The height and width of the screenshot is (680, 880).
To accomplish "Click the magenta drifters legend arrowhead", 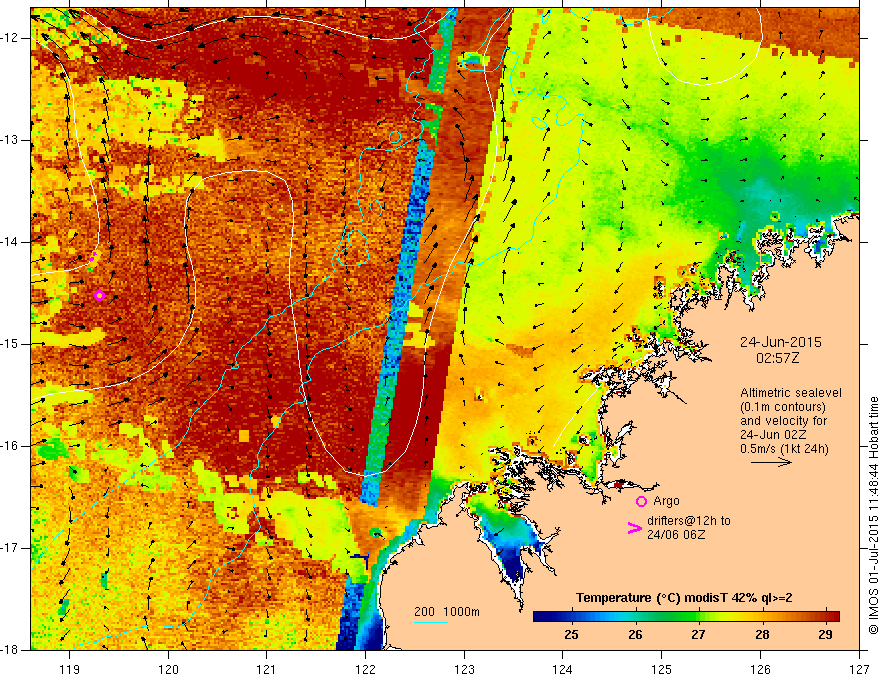I will tap(634, 528).
